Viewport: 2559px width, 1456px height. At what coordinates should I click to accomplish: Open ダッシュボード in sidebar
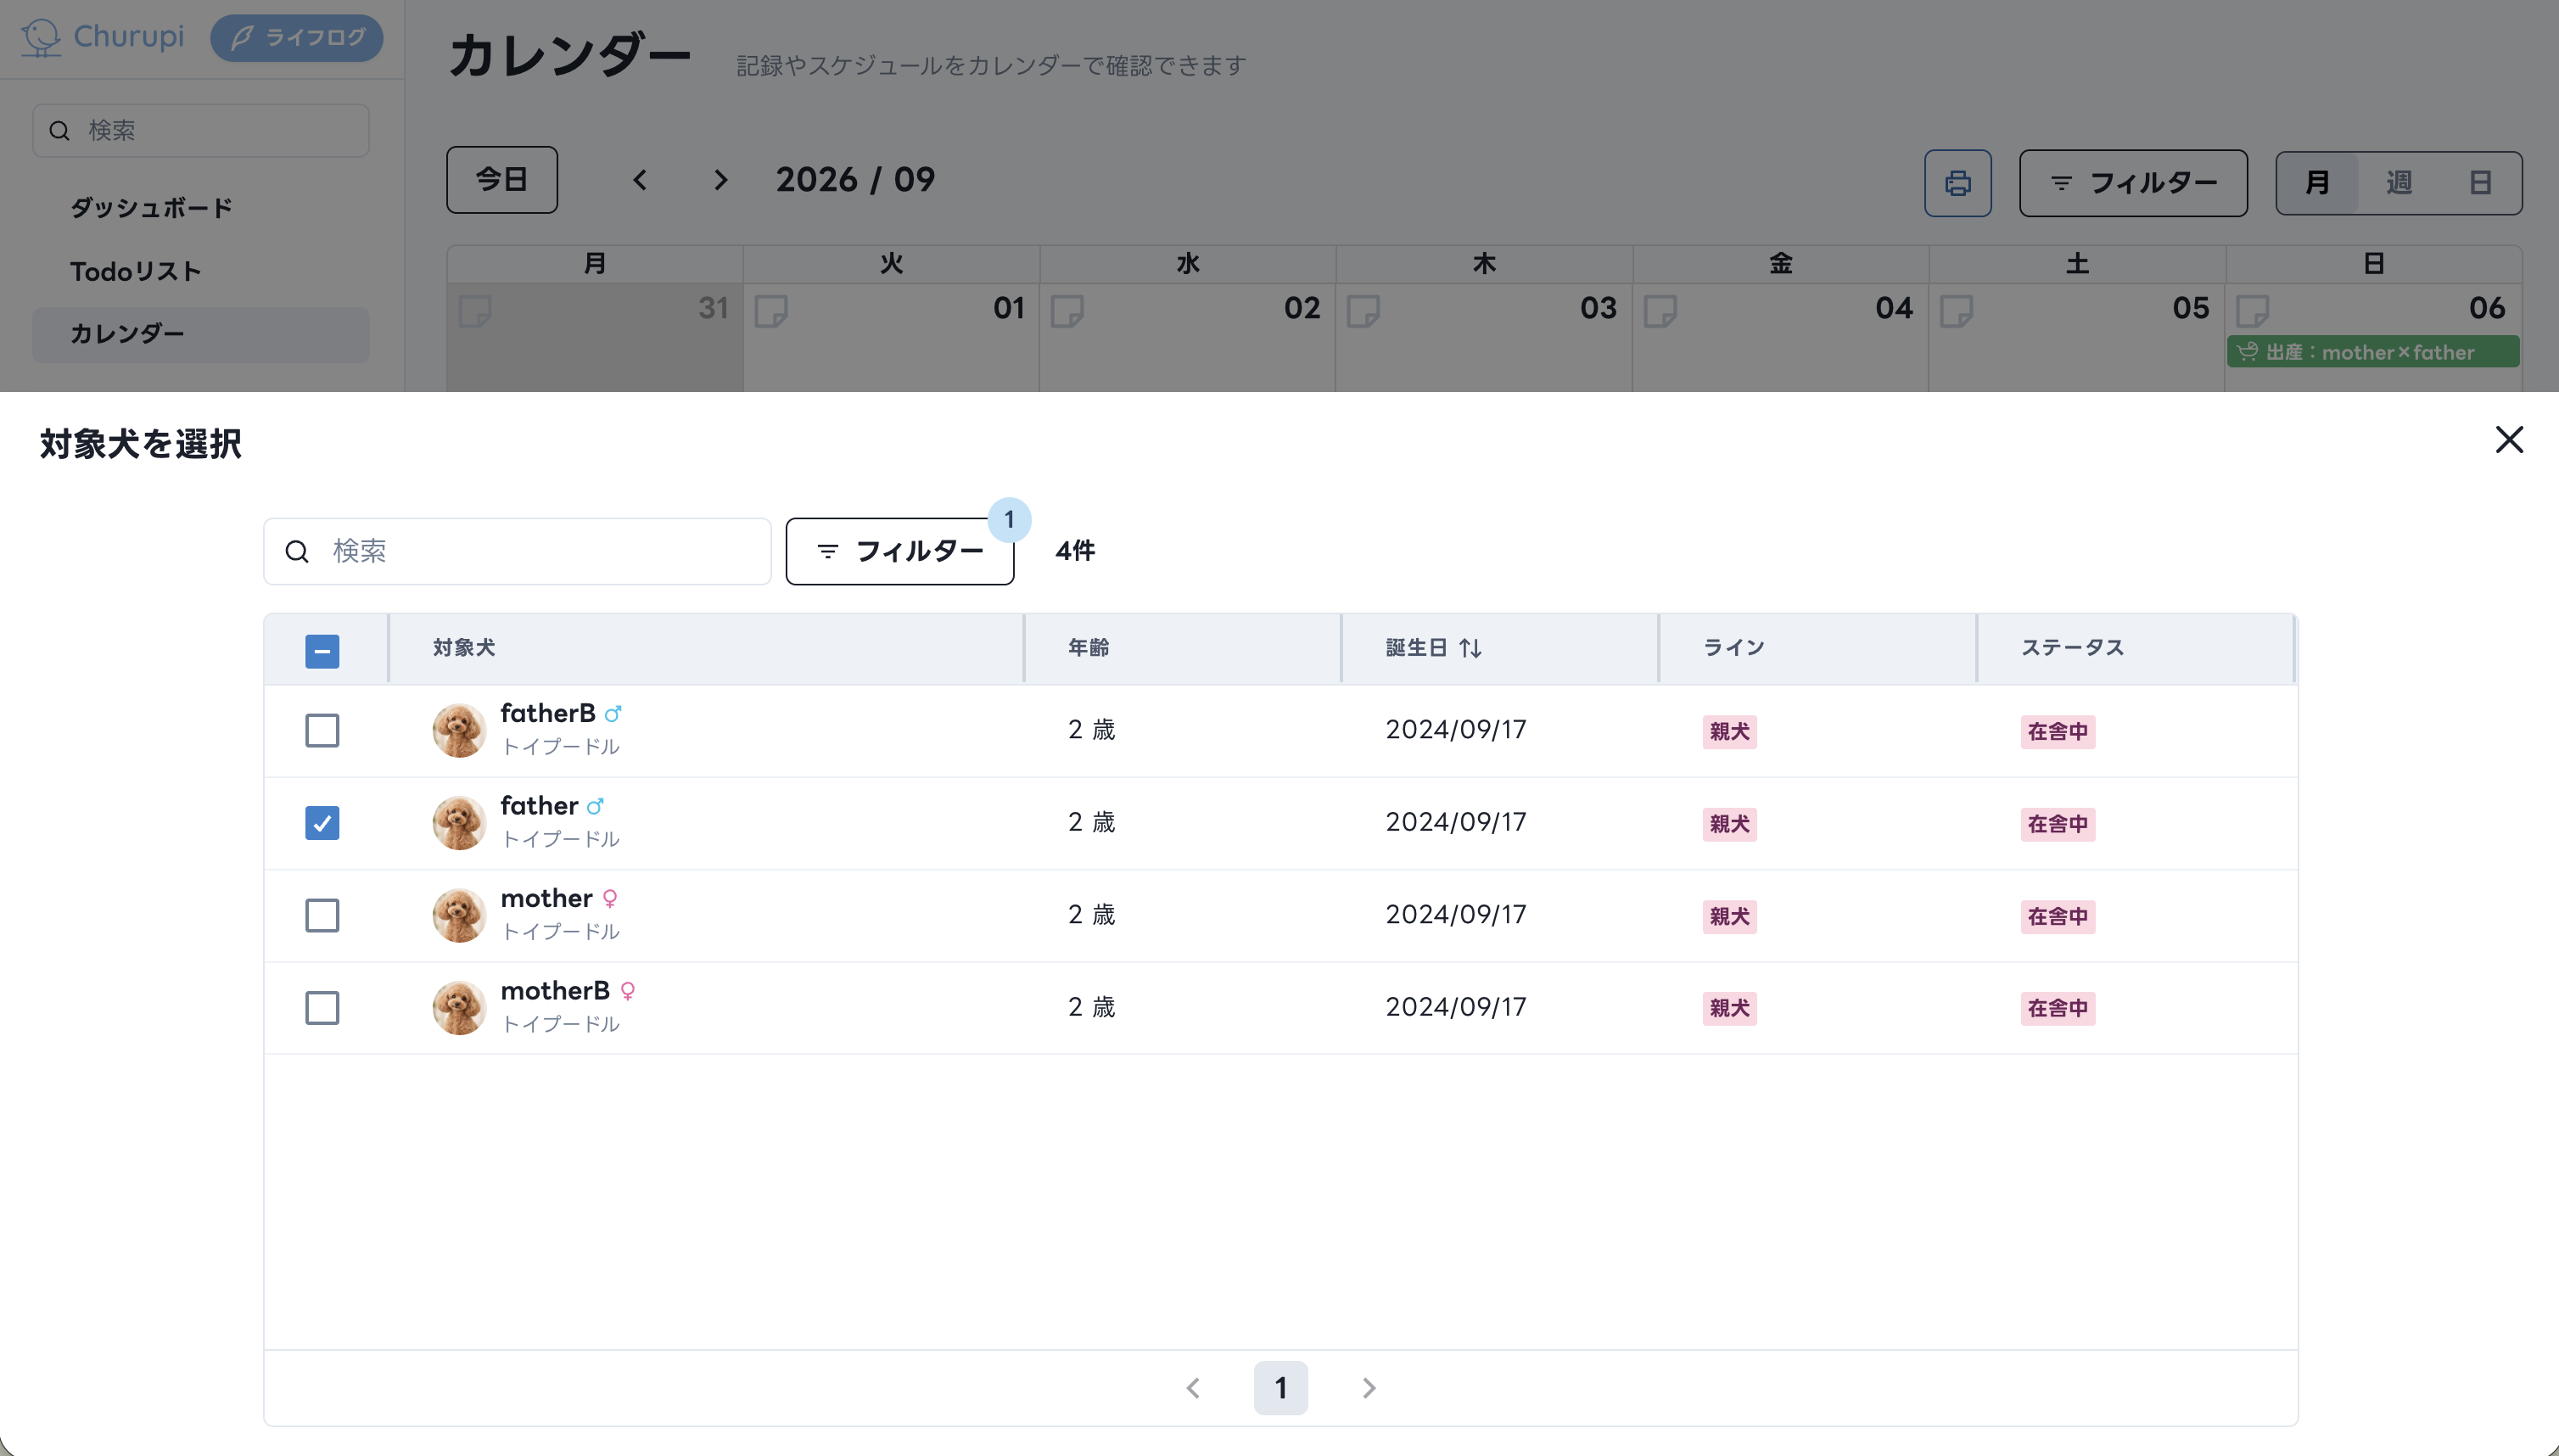pyautogui.click(x=201, y=208)
